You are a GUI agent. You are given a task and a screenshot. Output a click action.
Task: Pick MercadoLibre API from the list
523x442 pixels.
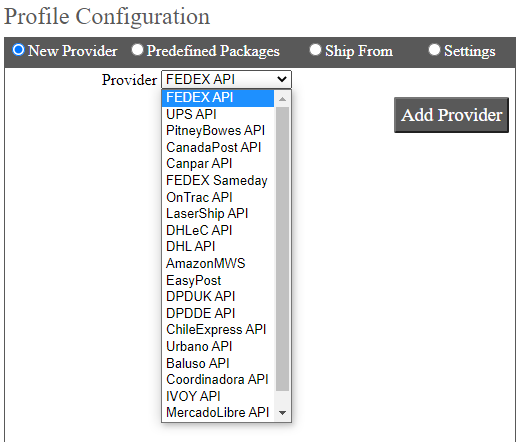[x=218, y=412]
